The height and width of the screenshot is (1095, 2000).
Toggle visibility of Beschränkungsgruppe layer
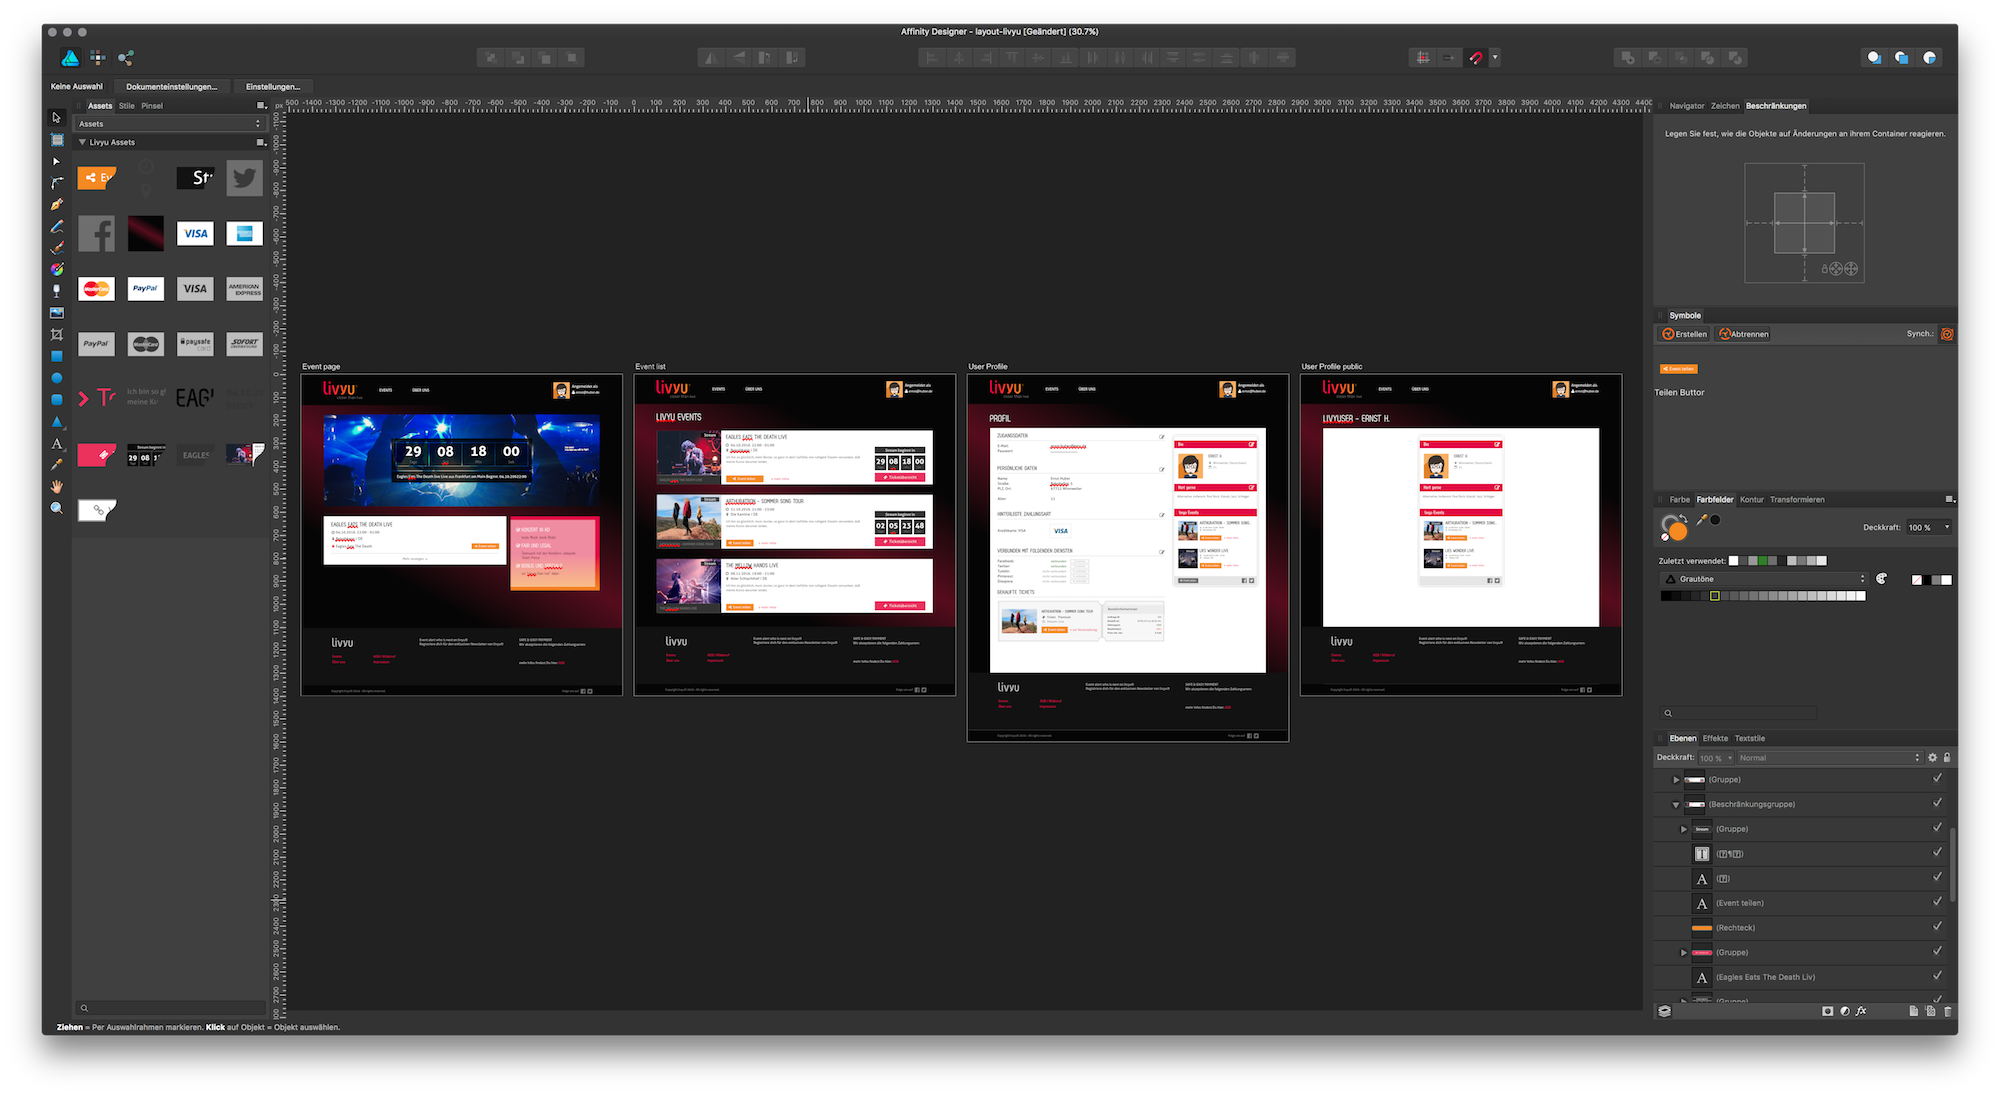pyautogui.click(x=1937, y=803)
